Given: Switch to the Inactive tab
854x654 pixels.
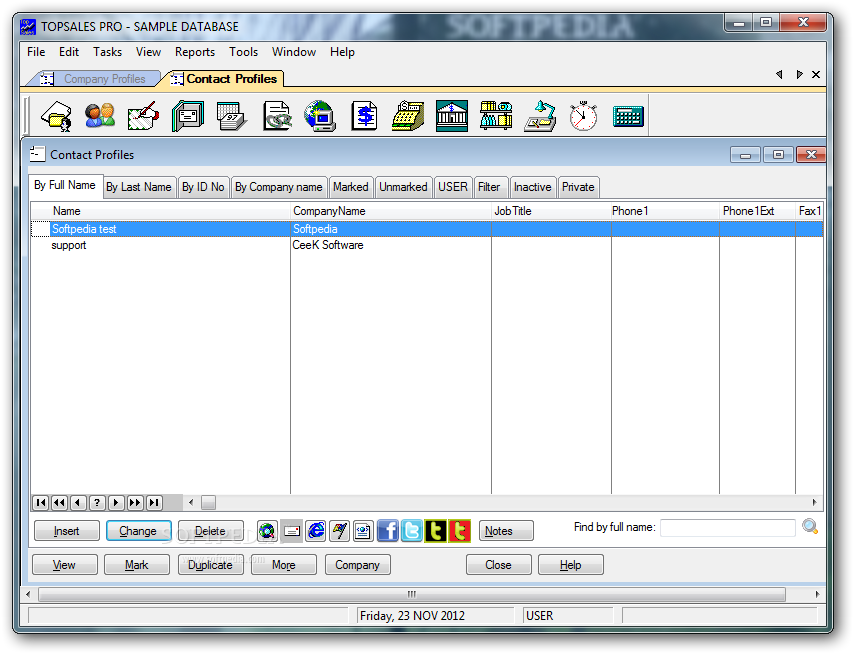Looking at the screenshot, I should (533, 187).
